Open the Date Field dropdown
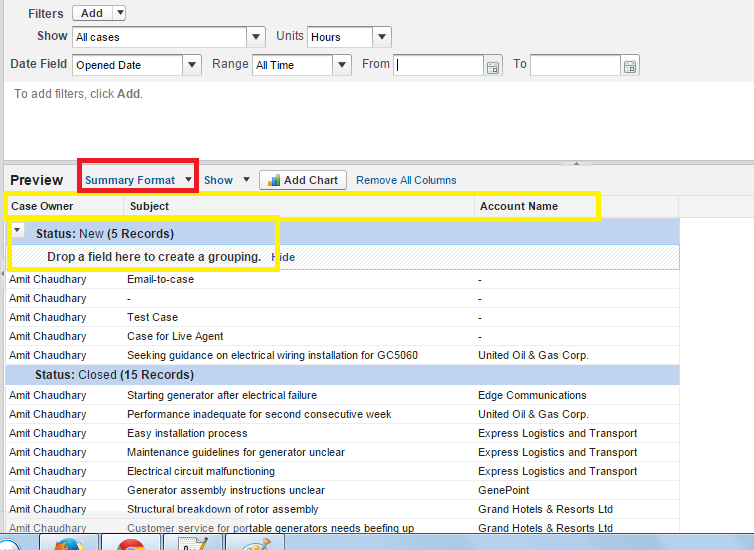754x550 pixels. click(x=192, y=65)
